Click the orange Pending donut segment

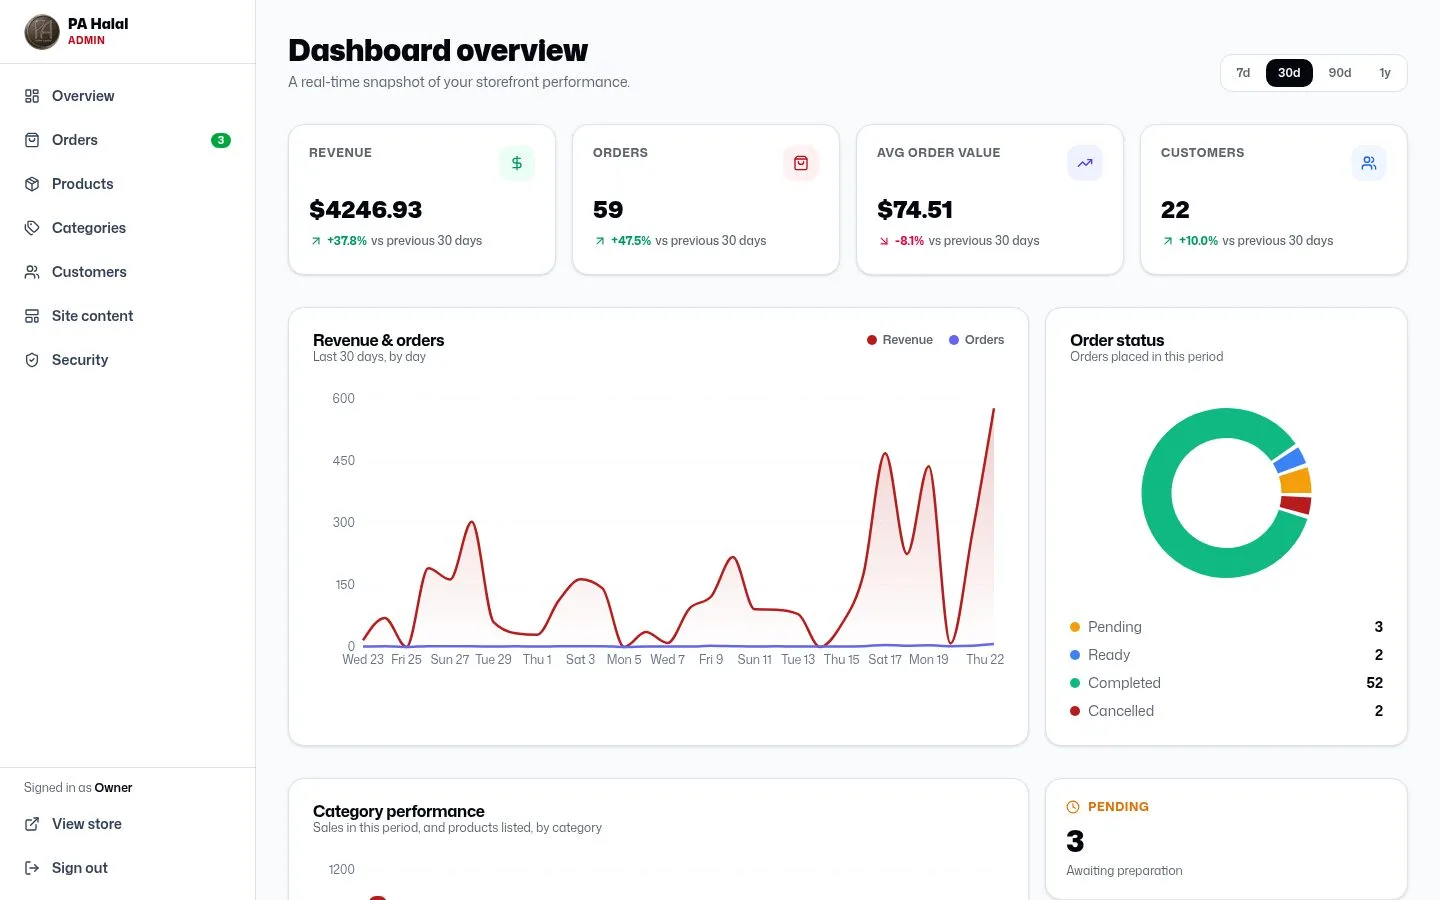click(x=1296, y=481)
